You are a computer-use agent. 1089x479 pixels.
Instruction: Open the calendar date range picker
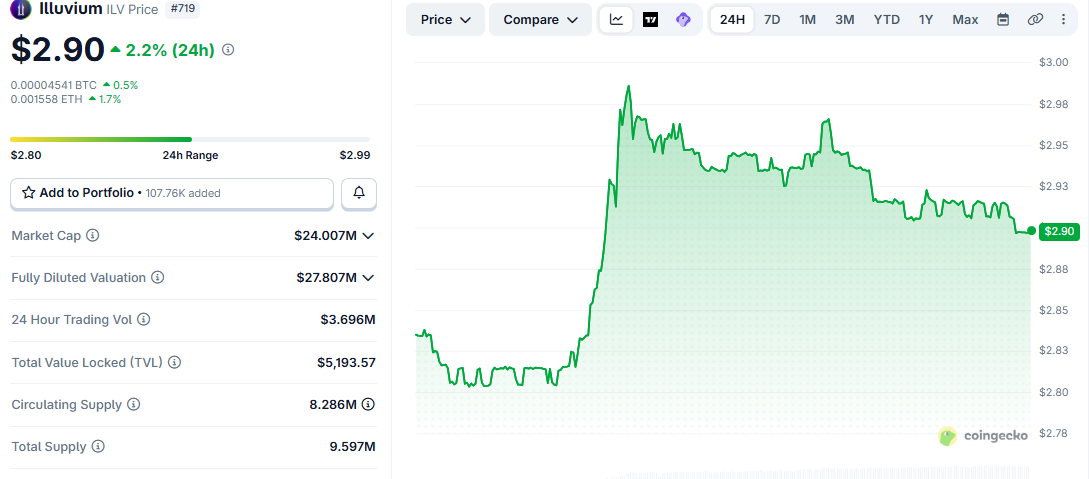1003,19
